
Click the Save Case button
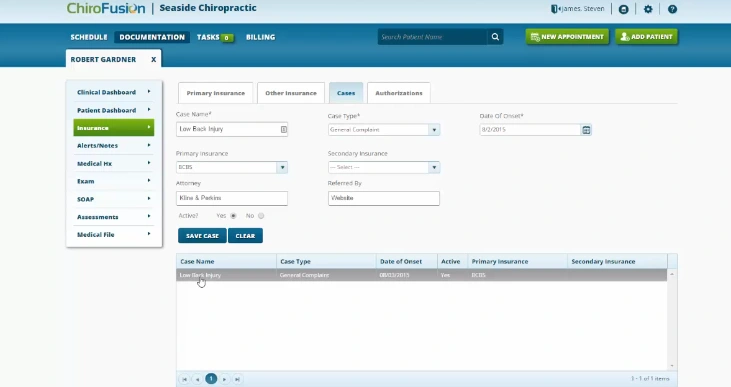tap(202, 236)
